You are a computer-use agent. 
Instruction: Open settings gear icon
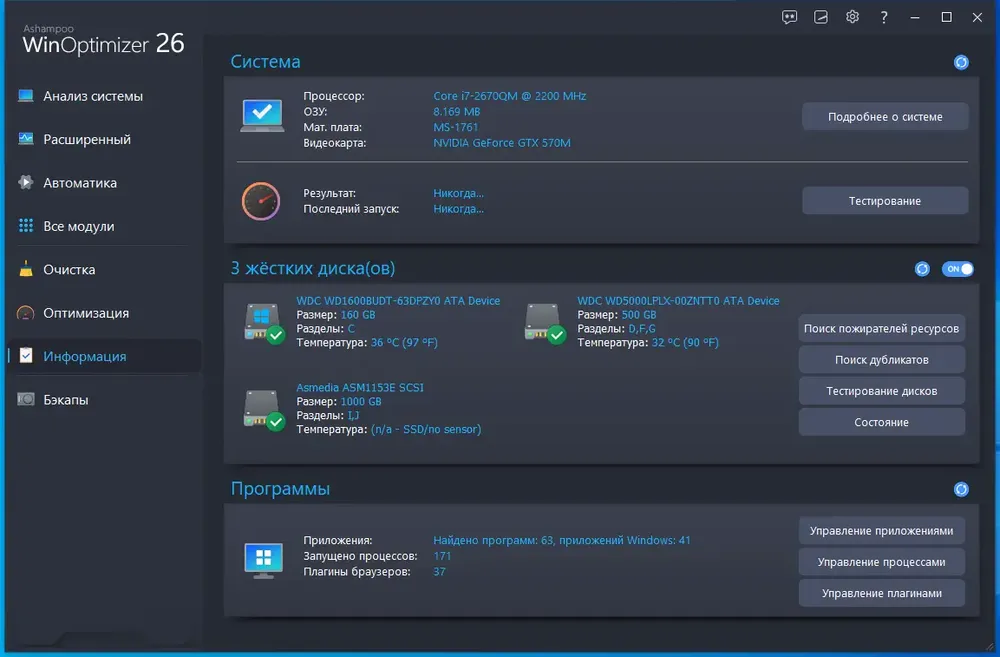852,17
